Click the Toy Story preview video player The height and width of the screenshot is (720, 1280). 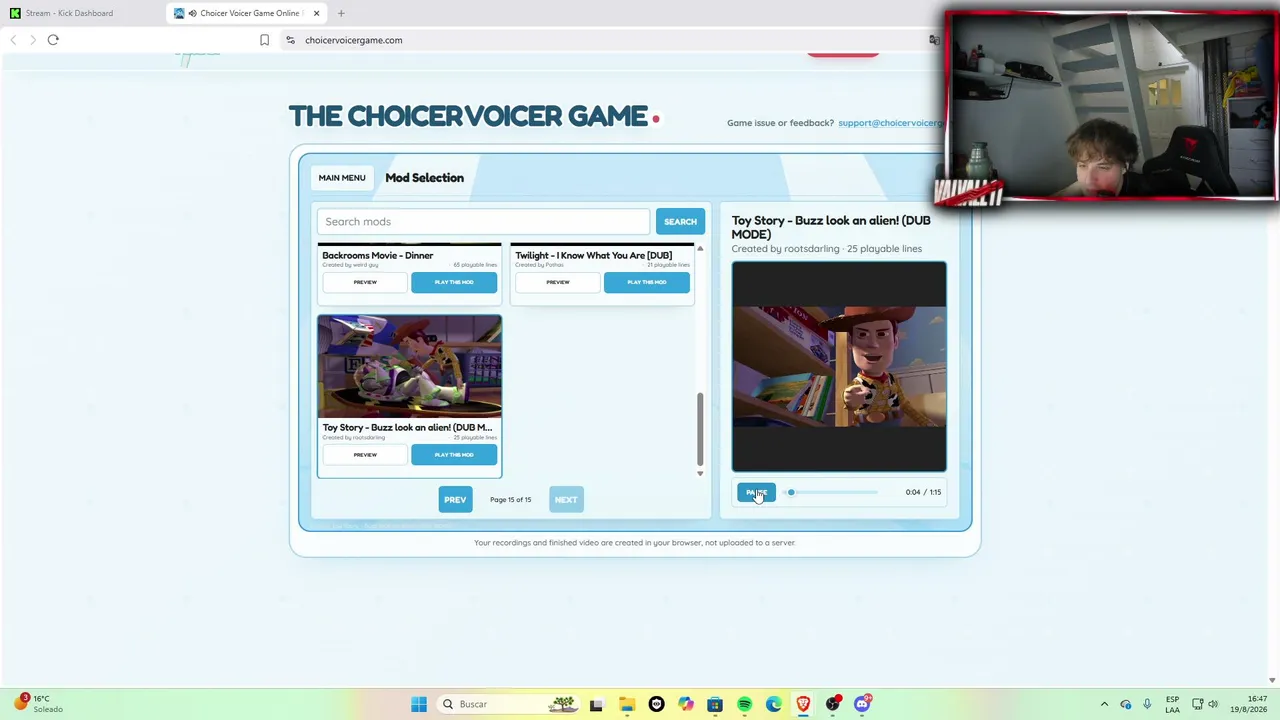(x=839, y=366)
